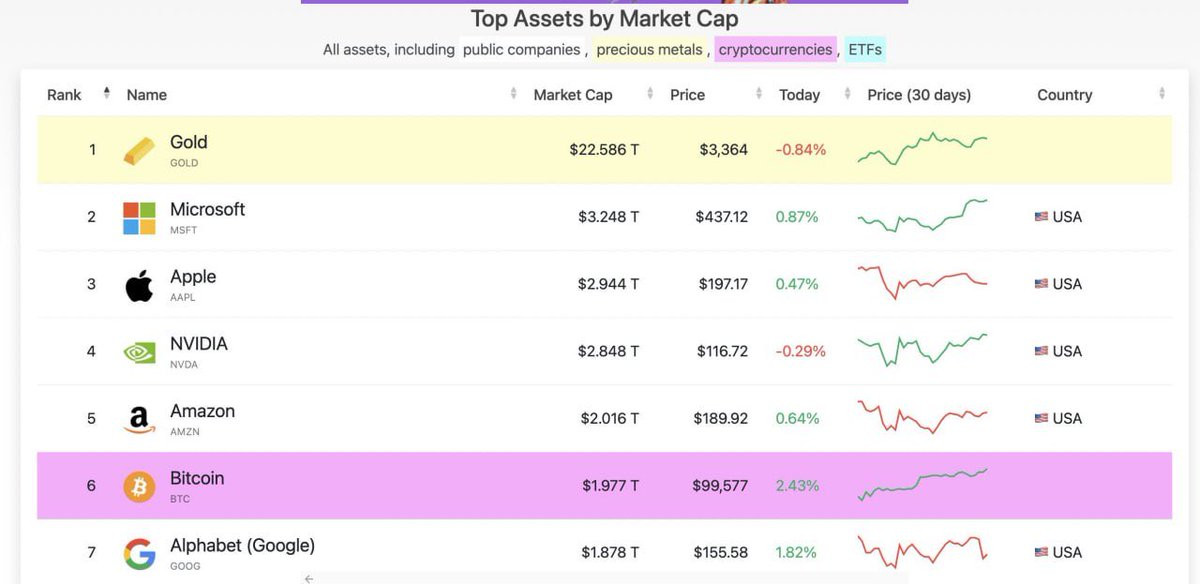Screen dimensions: 1200x584
Task: Sort by Today column header
Action: (800, 95)
